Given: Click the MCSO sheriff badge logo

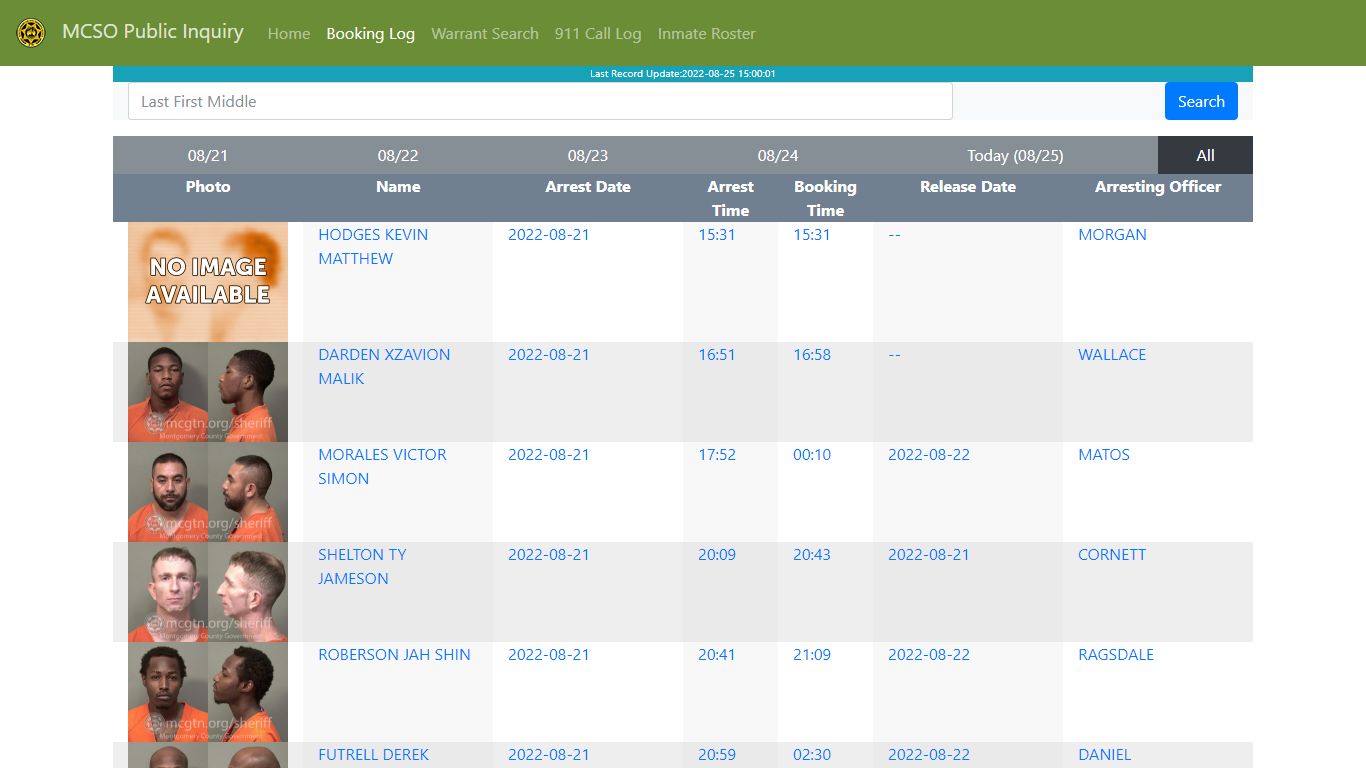Looking at the screenshot, I should (x=31, y=33).
